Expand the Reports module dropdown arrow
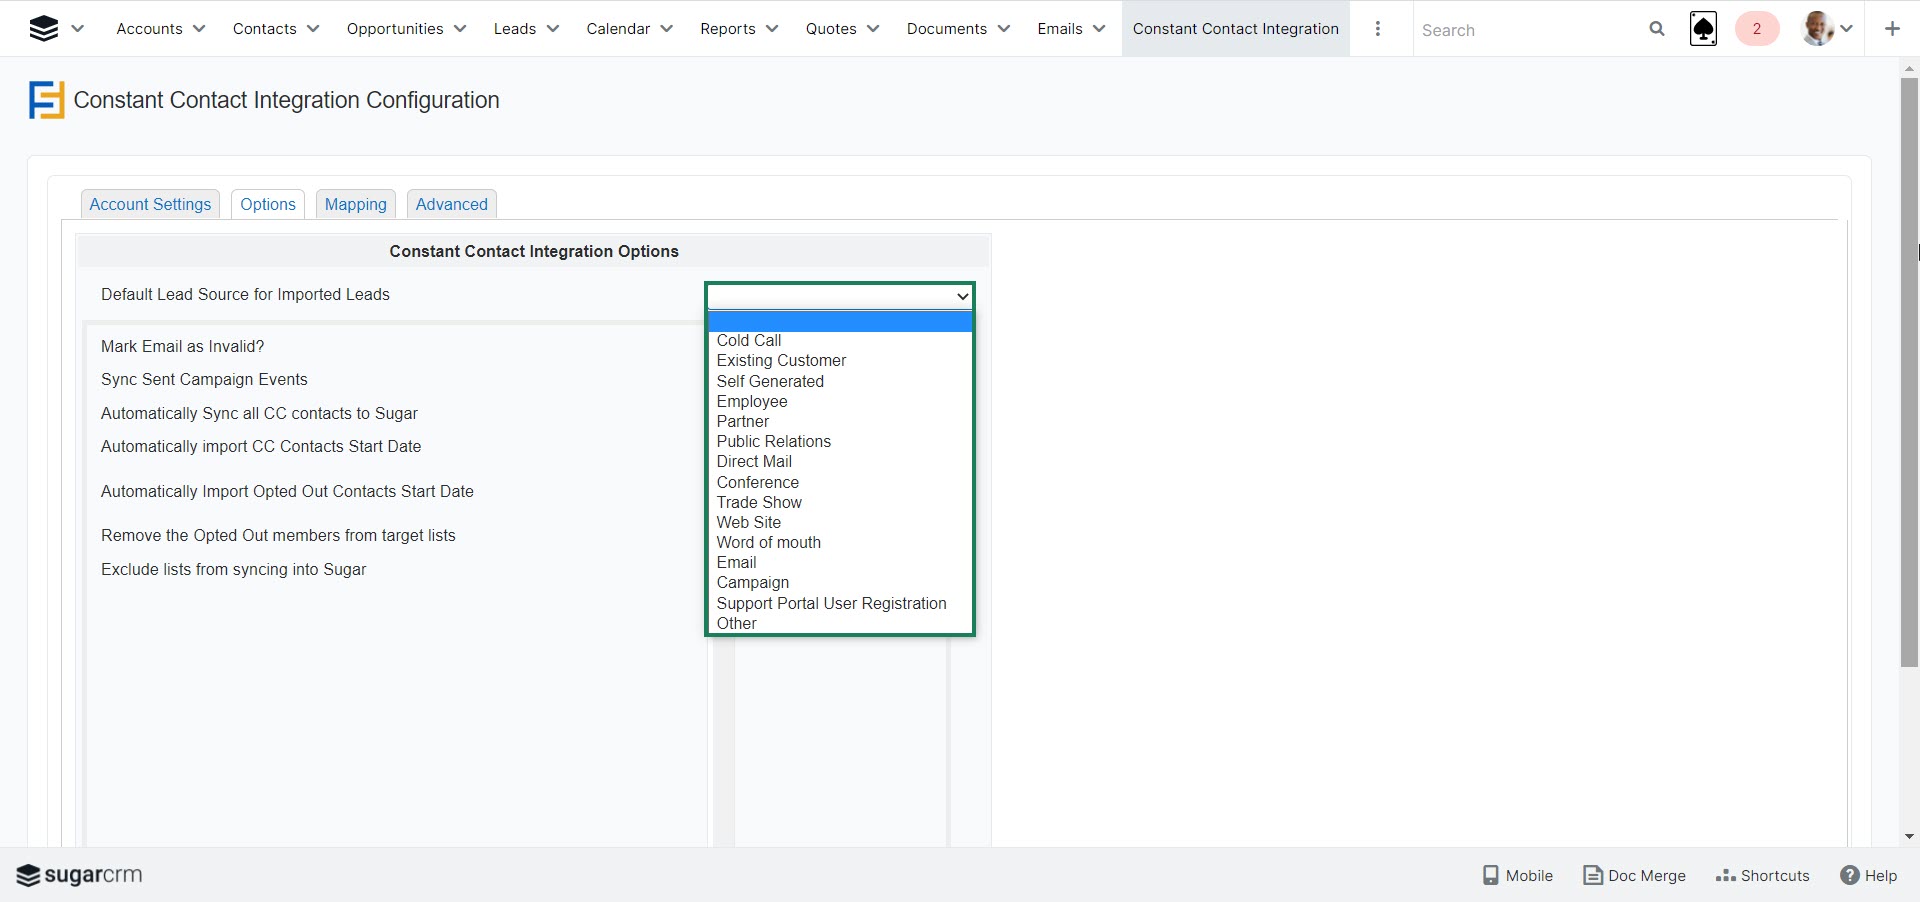This screenshot has height=902, width=1920. 772,29
